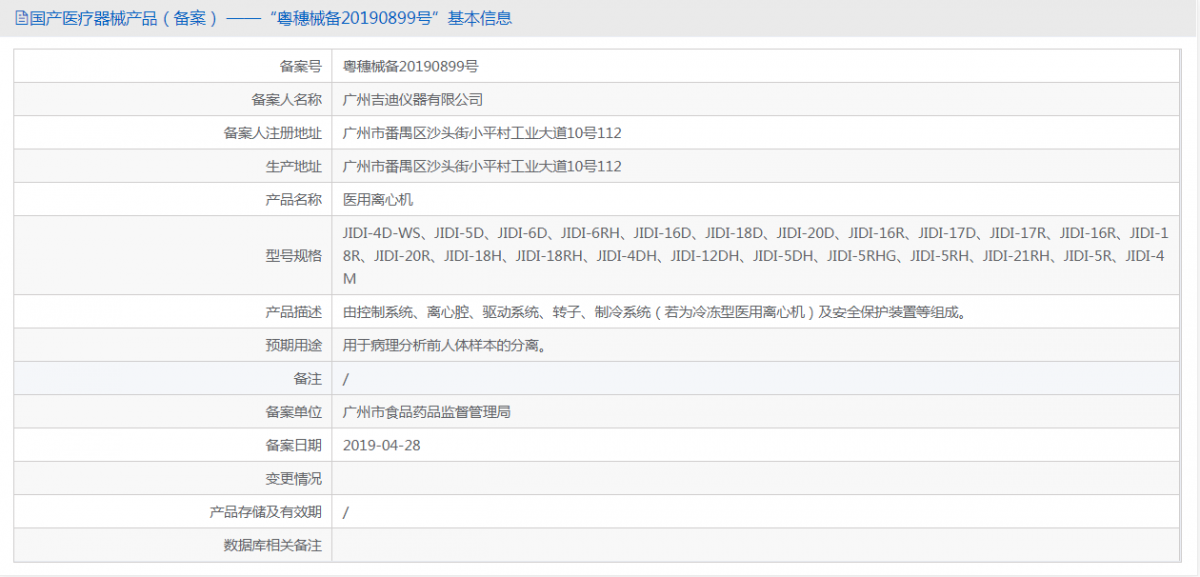Click the 数据库相关备注 row label
Viewport: 1200px width, 577px height.
pyautogui.click(x=268, y=544)
